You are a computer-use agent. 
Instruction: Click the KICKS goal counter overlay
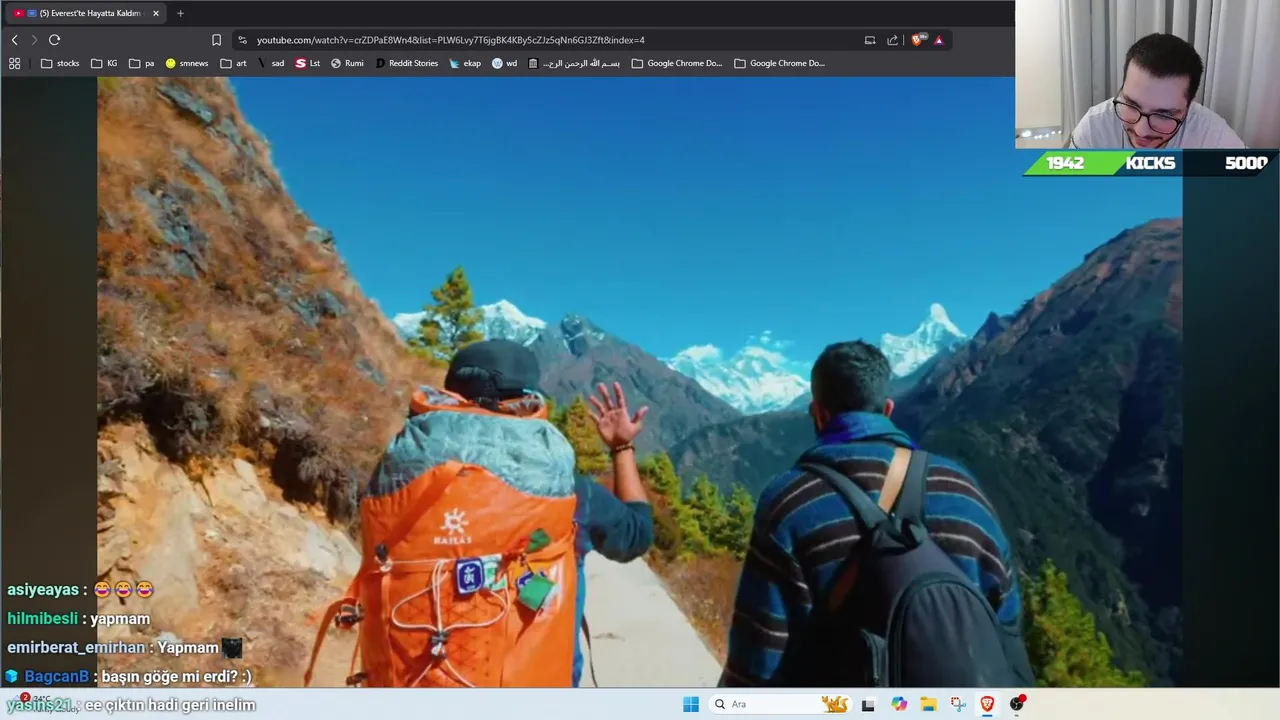1150,163
